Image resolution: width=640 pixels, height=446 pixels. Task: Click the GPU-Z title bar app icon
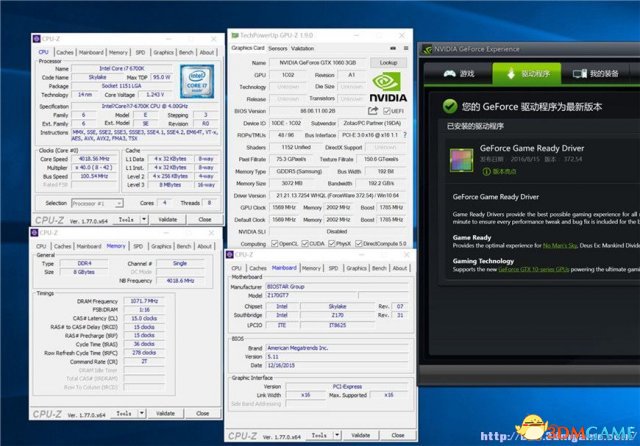point(235,36)
